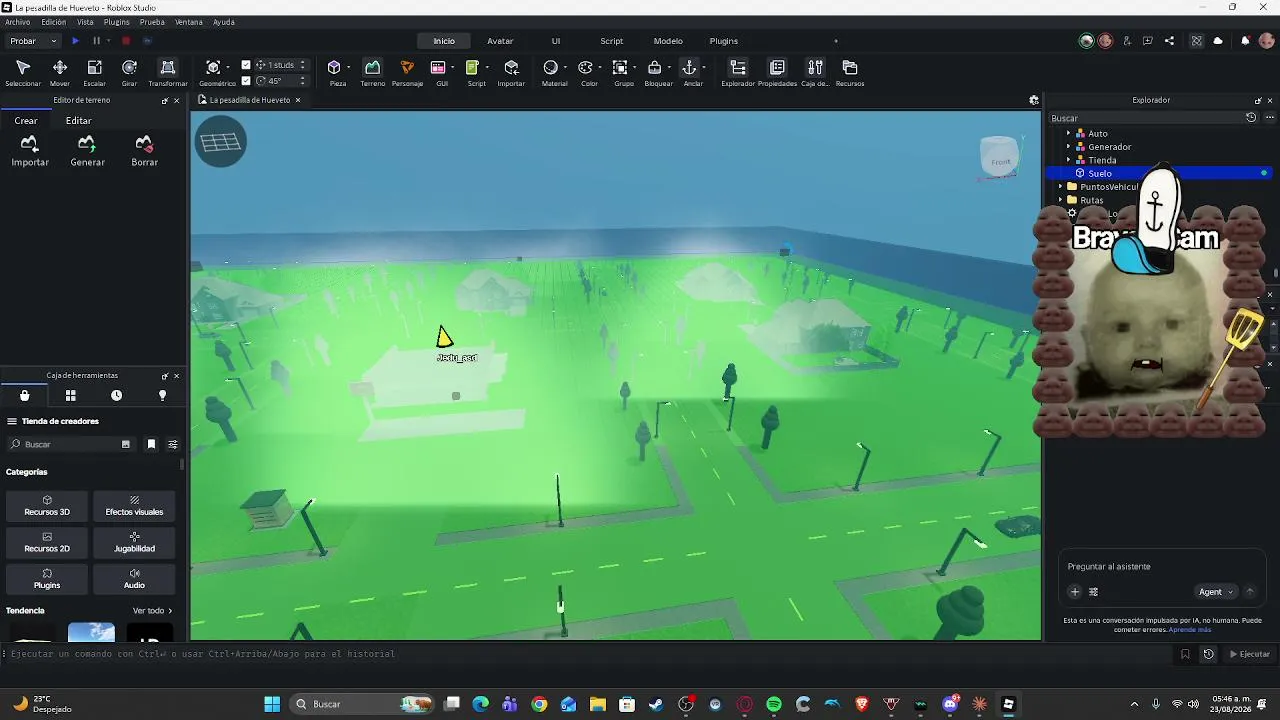
Task: Click the Borrar terrain button
Action: 144,151
